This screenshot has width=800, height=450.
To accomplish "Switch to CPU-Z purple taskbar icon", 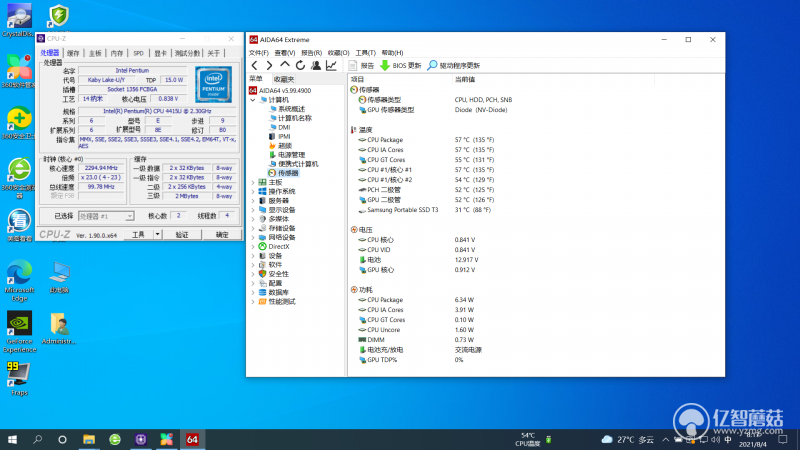I will pyautogui.click(x=141, y=439).
